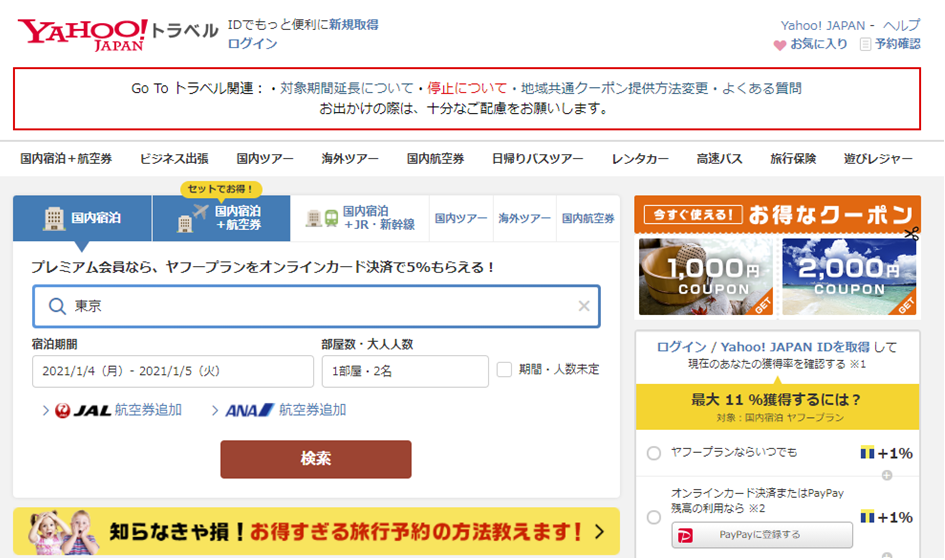
Task: Open the ヘルプ link
Action: (x=902, y=25)
